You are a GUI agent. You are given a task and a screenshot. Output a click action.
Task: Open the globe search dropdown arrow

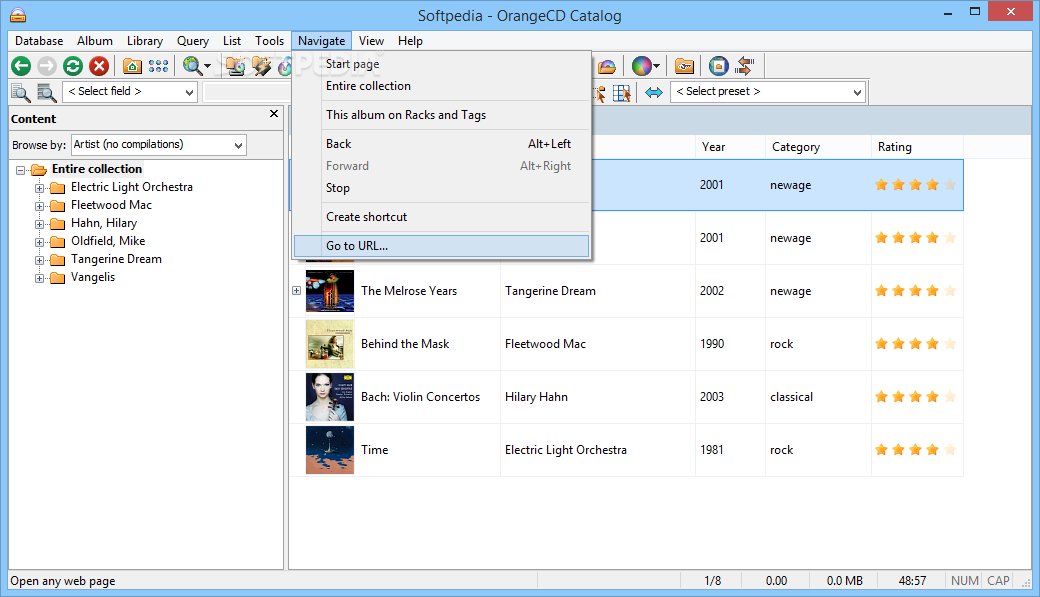click(x=208, y=66)
